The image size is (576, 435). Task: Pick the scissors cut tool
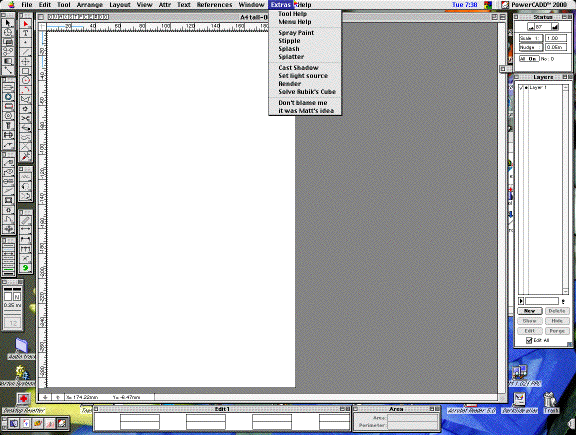25,118
